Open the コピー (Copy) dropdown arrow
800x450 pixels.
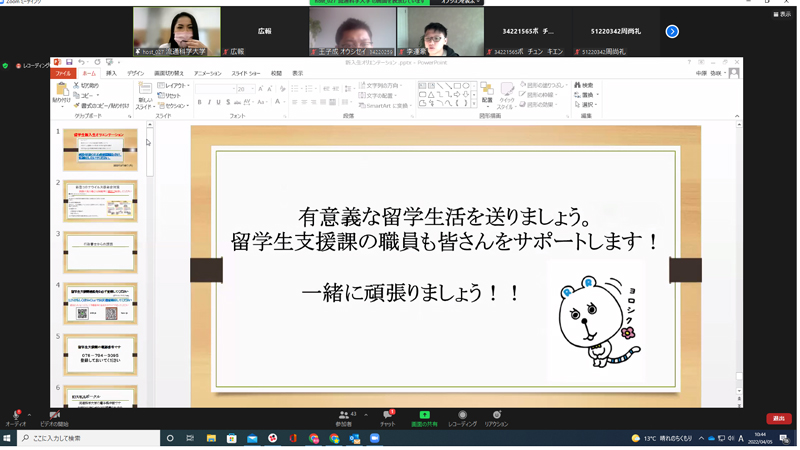coord(97,95)
